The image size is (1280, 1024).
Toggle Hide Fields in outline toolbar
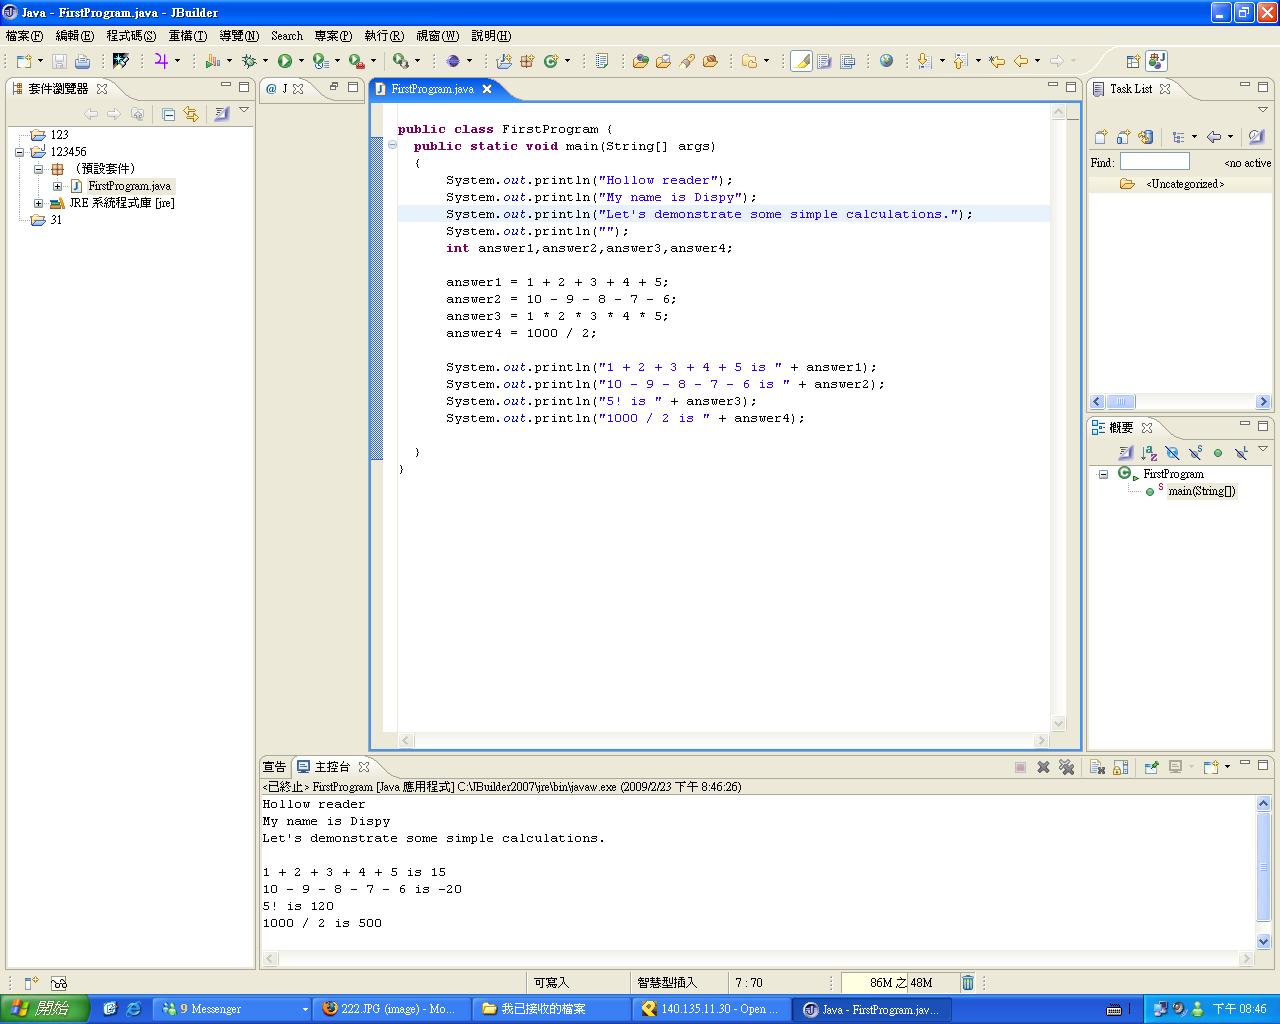(x=1172, y=453)
